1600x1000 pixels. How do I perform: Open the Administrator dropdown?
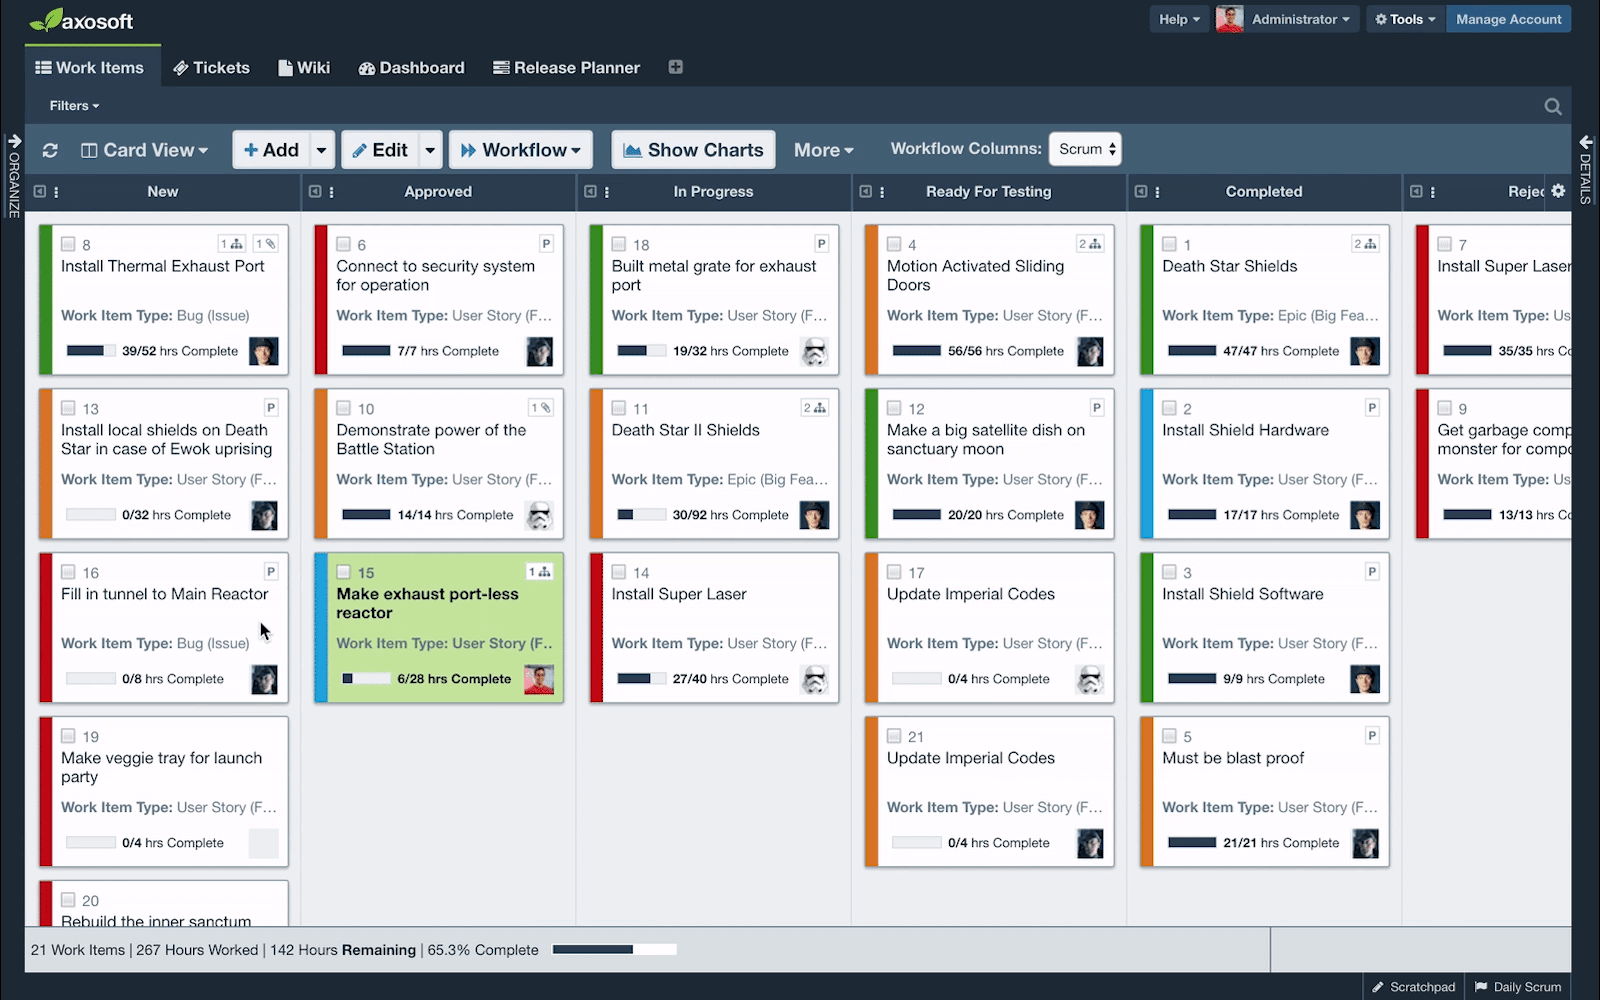point(1301,19)
